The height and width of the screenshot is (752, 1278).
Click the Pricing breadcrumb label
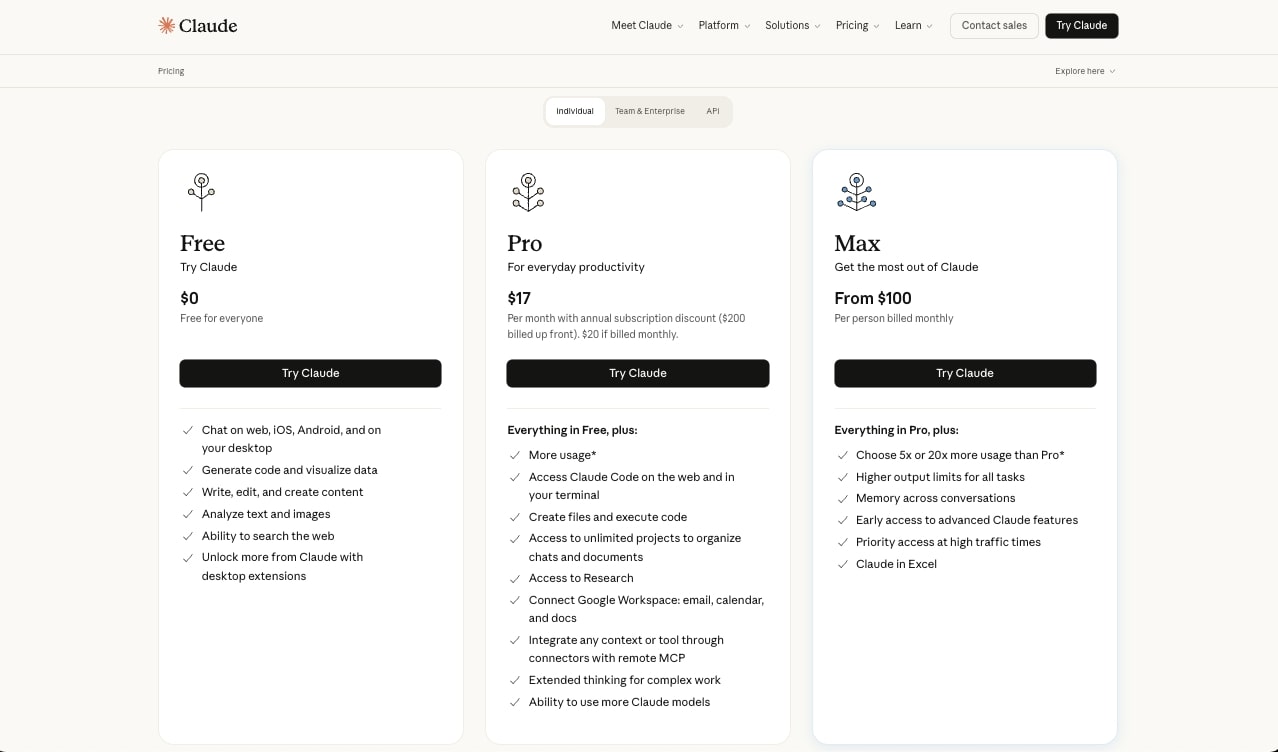[171, 71]
